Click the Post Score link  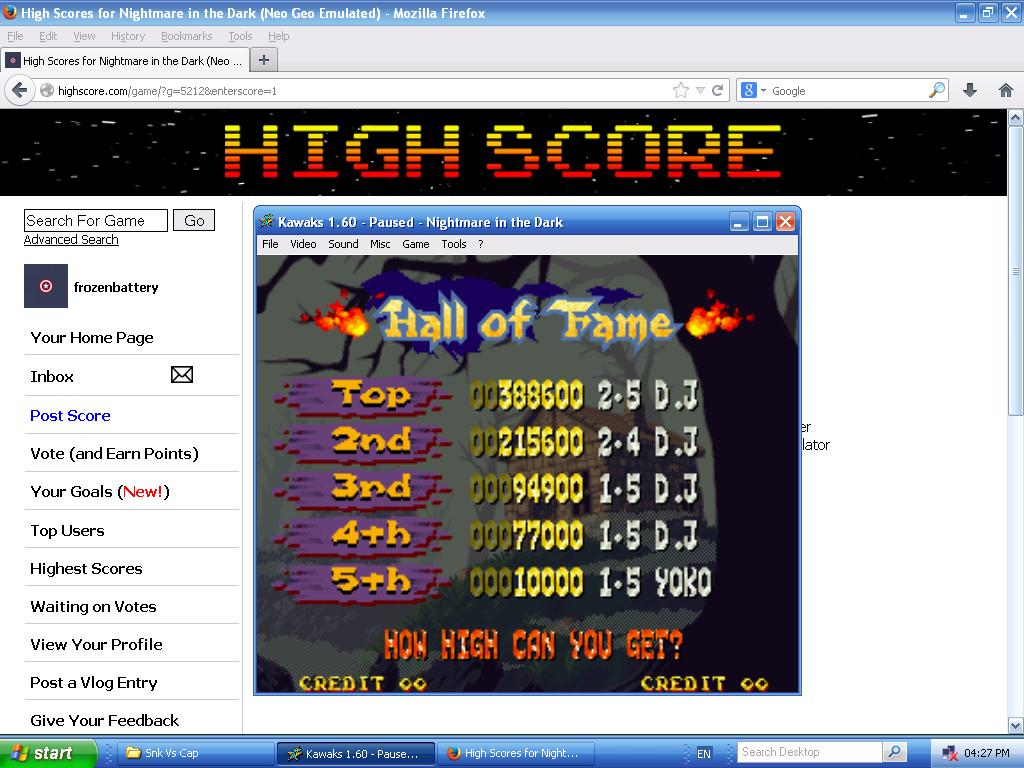tap(70, 415)
